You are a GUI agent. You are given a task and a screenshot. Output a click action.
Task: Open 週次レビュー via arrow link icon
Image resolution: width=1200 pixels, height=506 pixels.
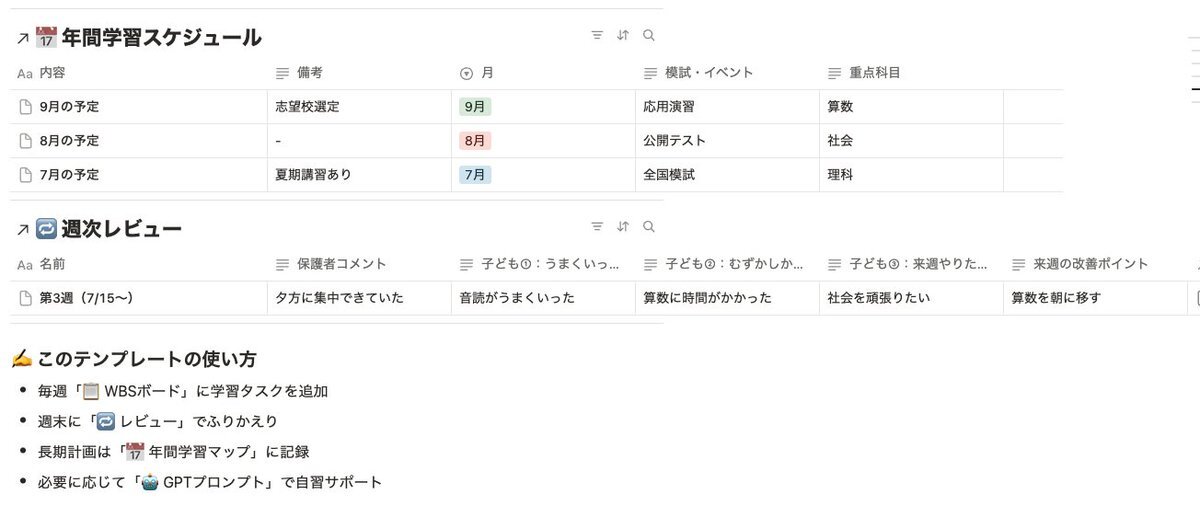click(x=22, y=230)
